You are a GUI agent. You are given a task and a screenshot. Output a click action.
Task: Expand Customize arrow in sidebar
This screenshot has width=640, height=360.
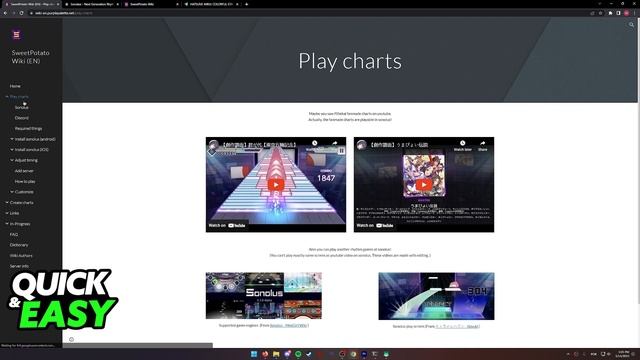pyautogui.click(x=12, y=192)
